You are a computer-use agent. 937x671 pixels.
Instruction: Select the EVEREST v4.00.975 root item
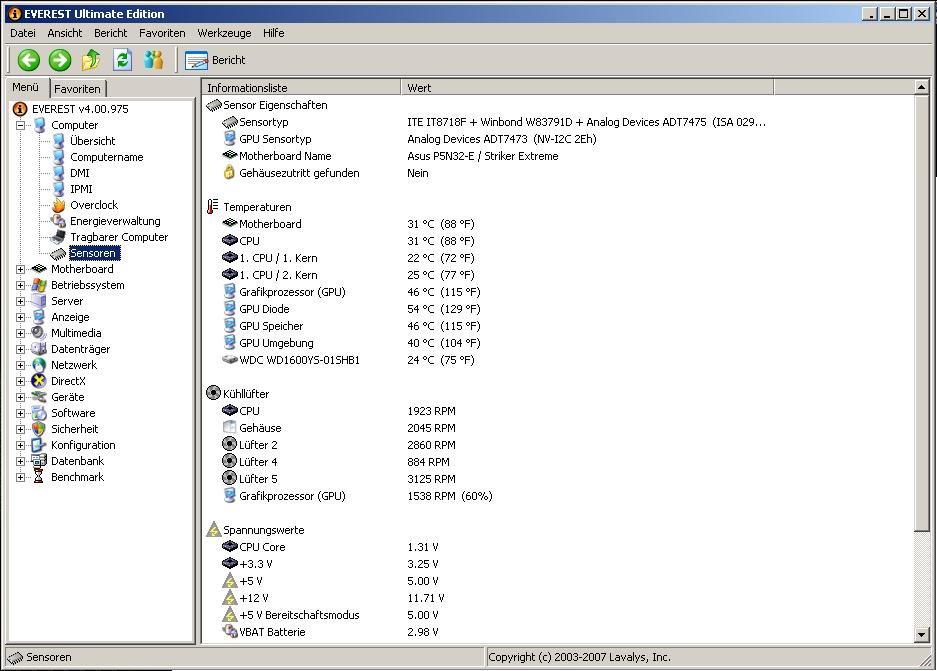(80, 109)
